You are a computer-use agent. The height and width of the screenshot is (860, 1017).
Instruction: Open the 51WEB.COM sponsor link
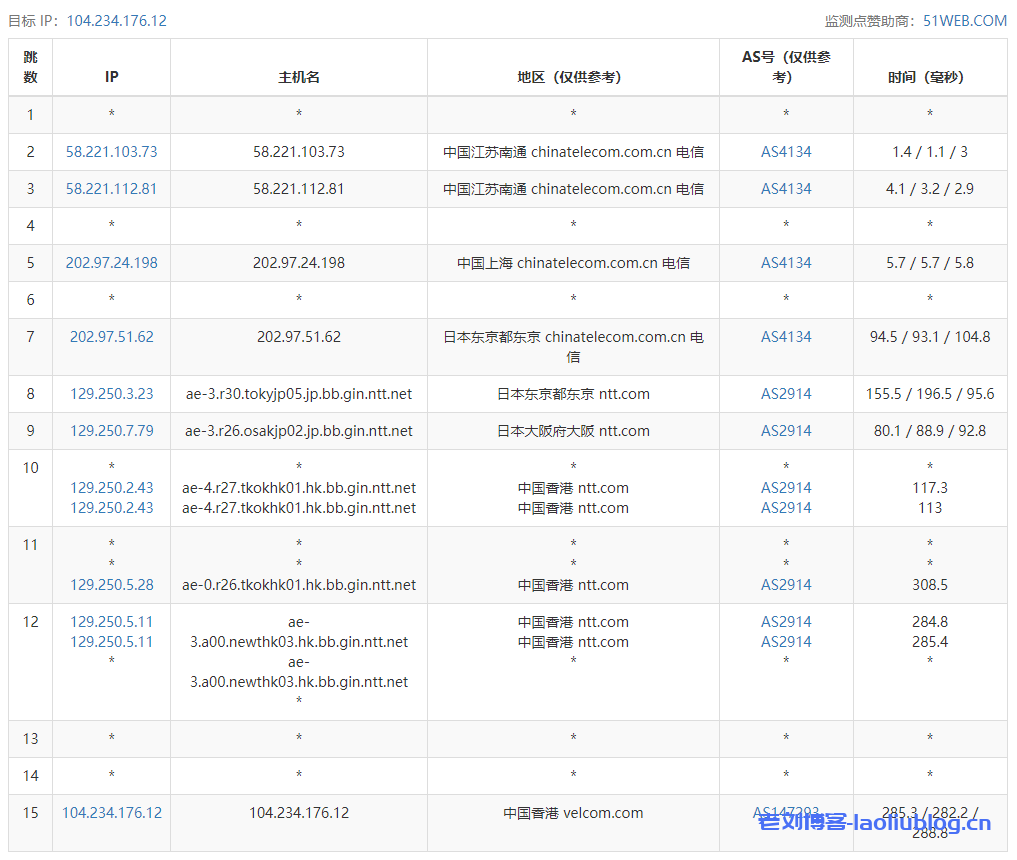tap(964, 21)
